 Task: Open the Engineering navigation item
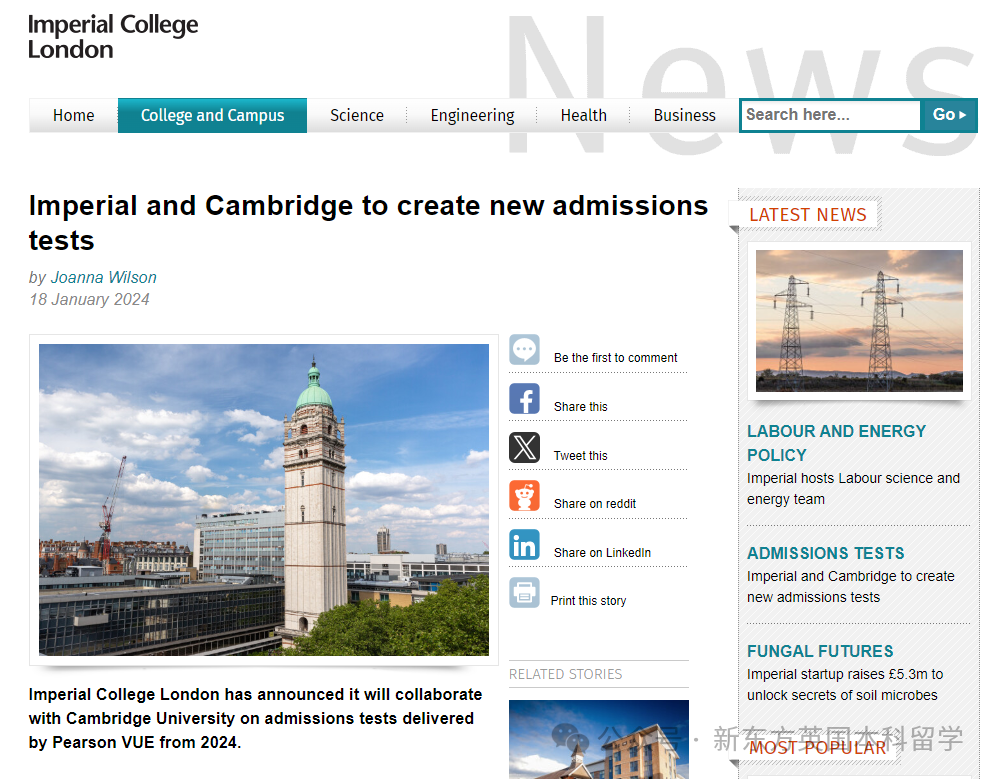472,116
